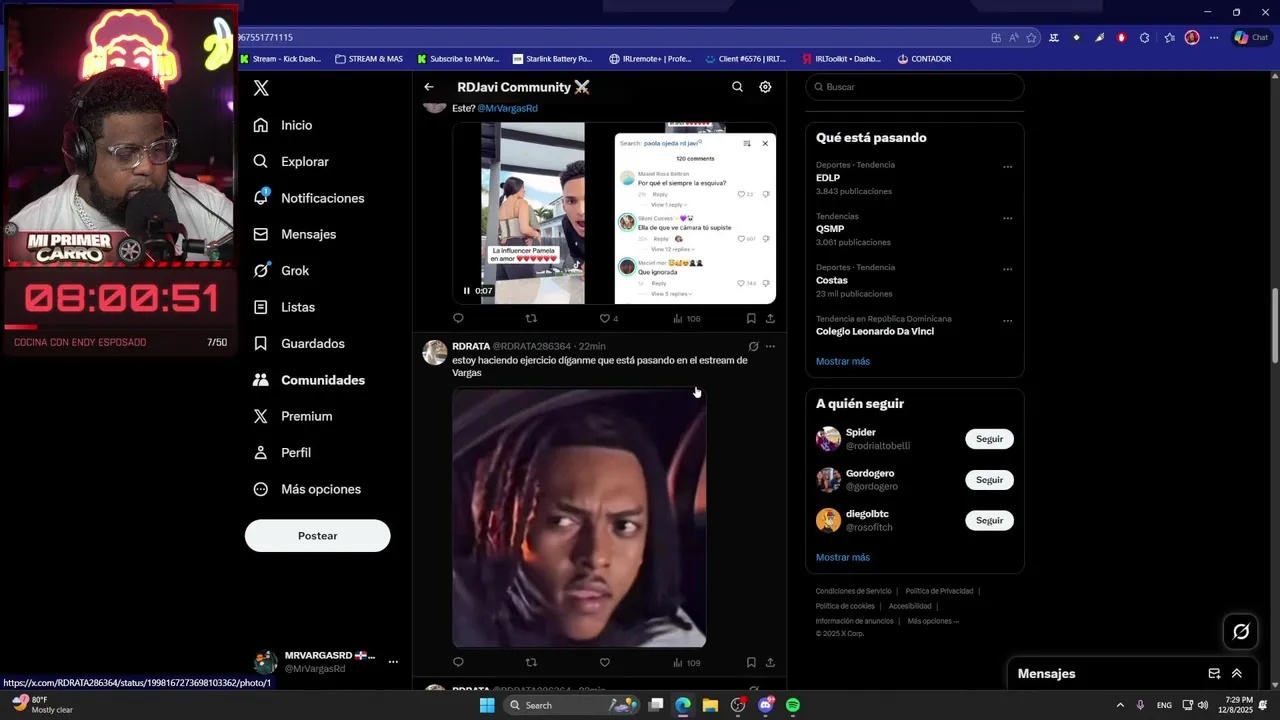
Task: View analytics of post with 109 views
Action: point(686,662)
